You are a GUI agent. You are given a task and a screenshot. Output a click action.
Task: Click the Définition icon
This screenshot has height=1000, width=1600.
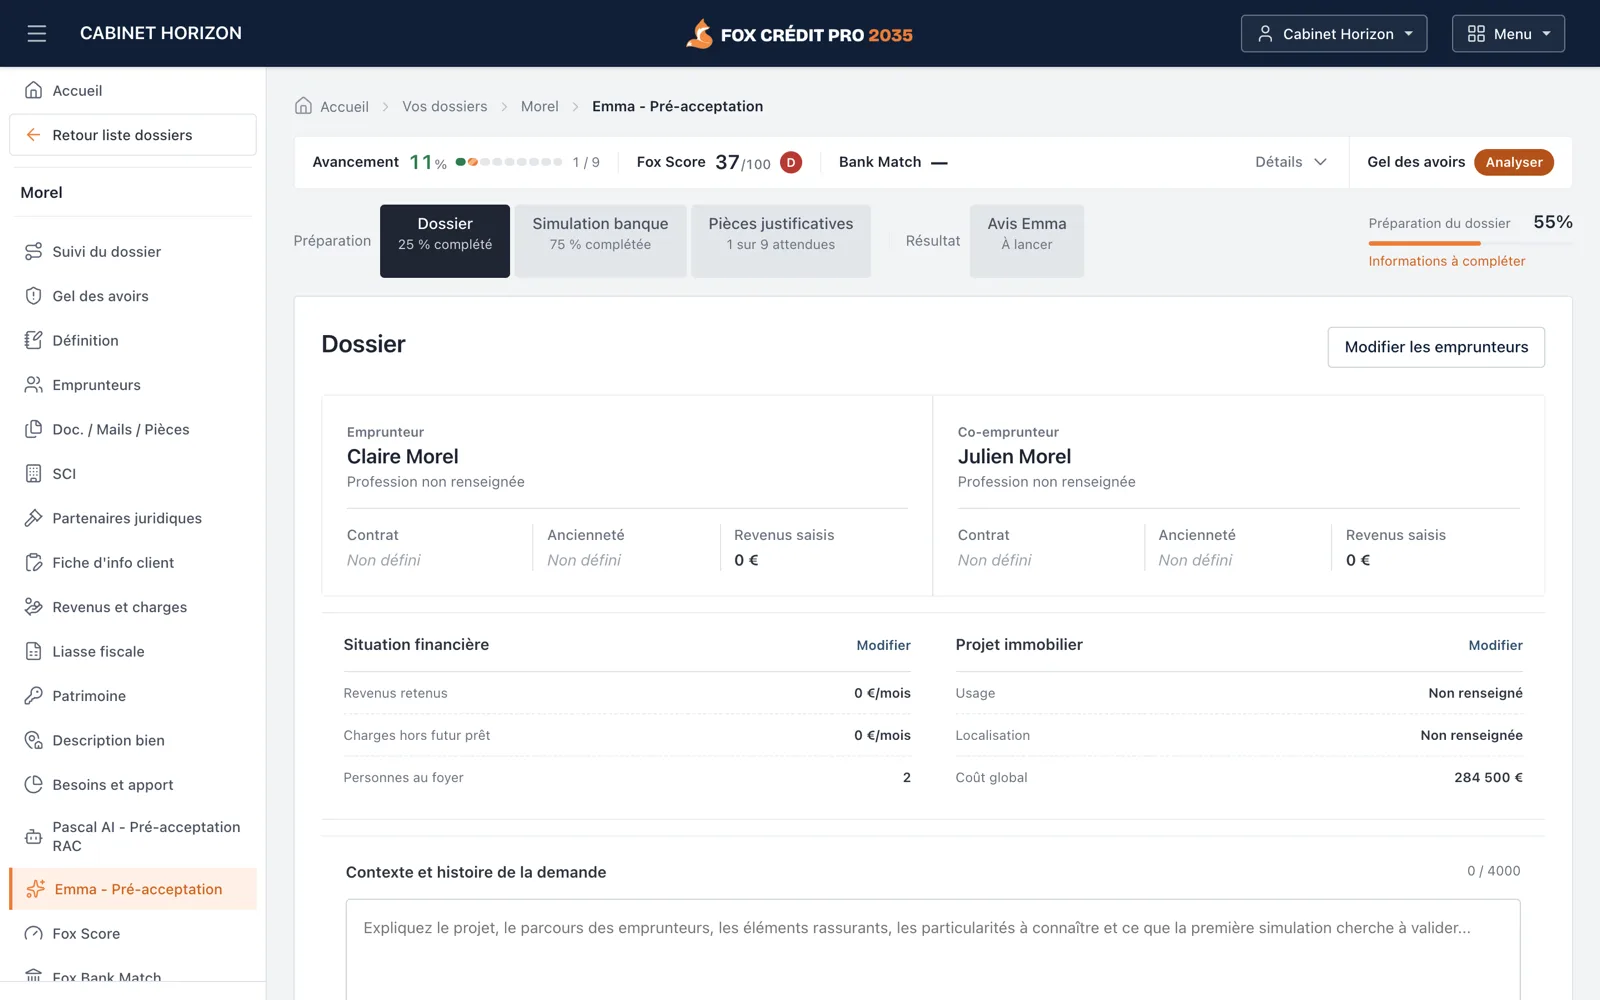[33, 340]
